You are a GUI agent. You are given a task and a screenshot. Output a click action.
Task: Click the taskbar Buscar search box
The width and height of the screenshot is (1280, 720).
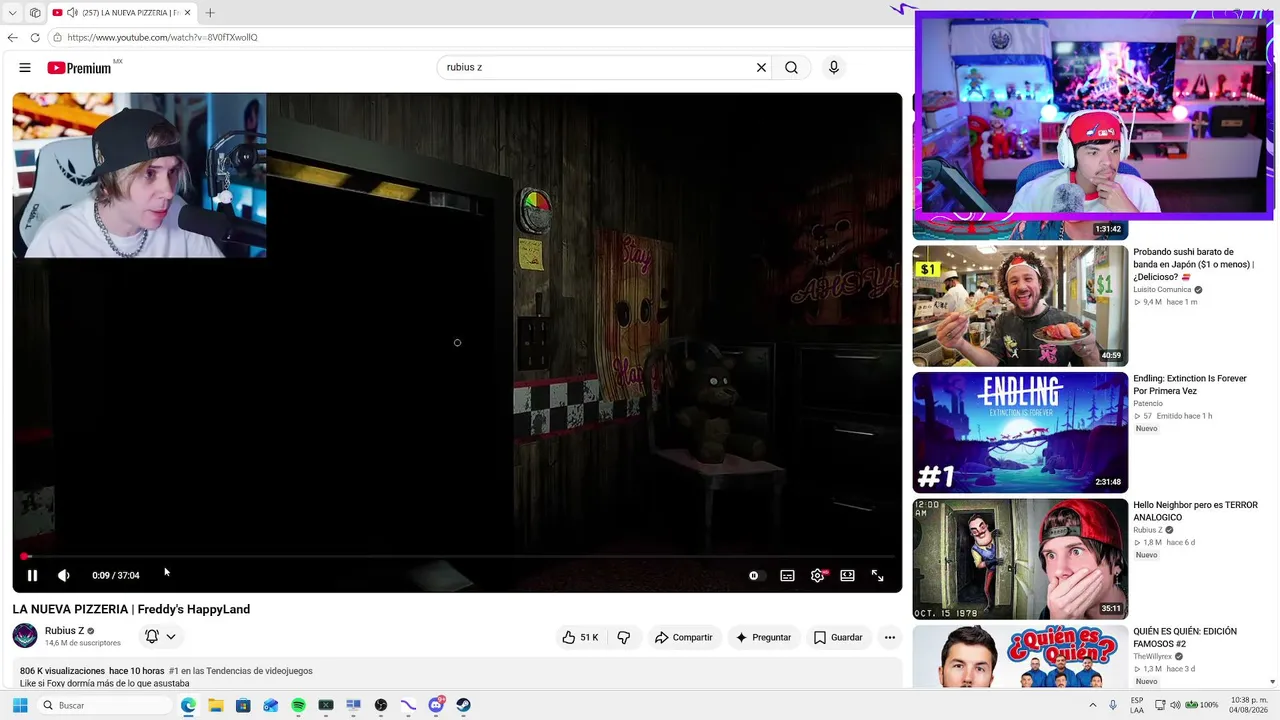point(104,705)
